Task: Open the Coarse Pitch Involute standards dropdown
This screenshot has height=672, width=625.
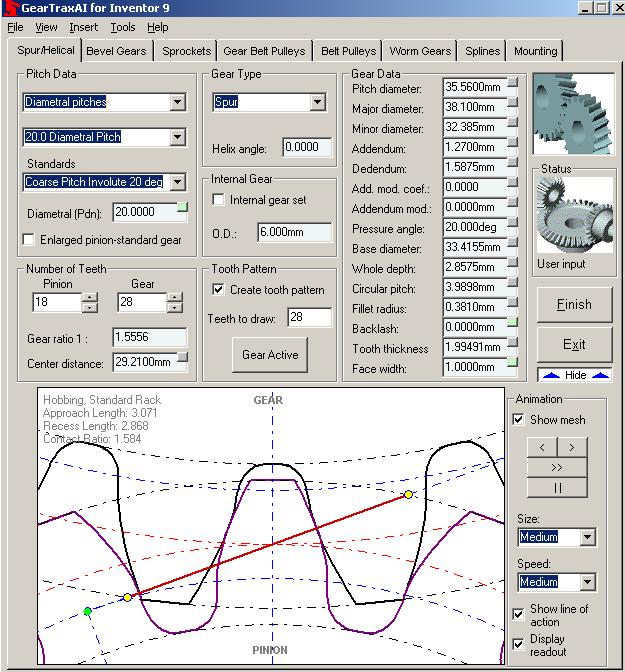Action: tap(177, 182)
